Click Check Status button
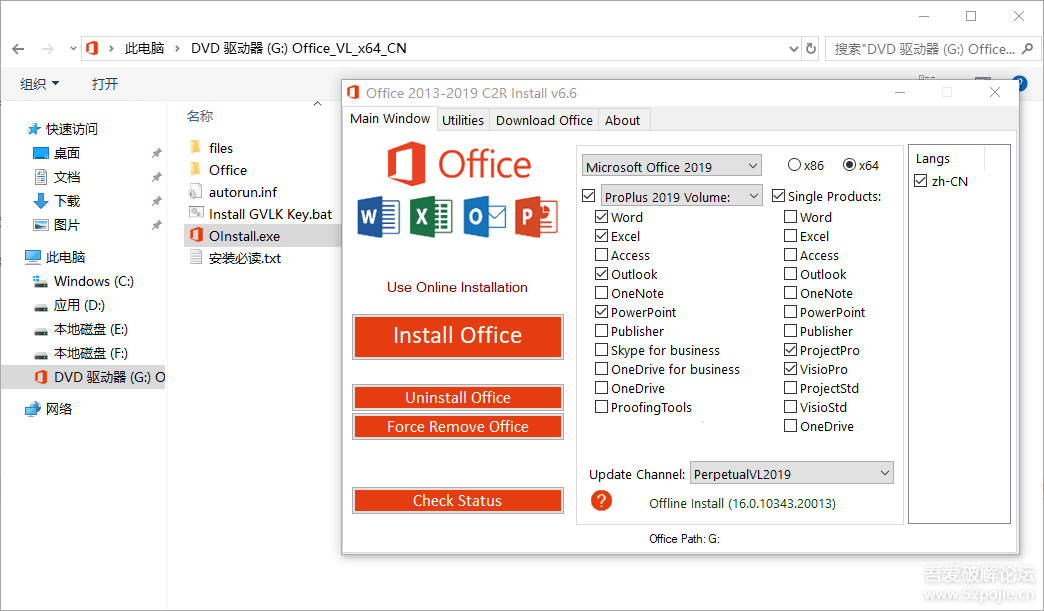Image resolution: width=1044 pixels, height=611 pixels. click(457, 501)
